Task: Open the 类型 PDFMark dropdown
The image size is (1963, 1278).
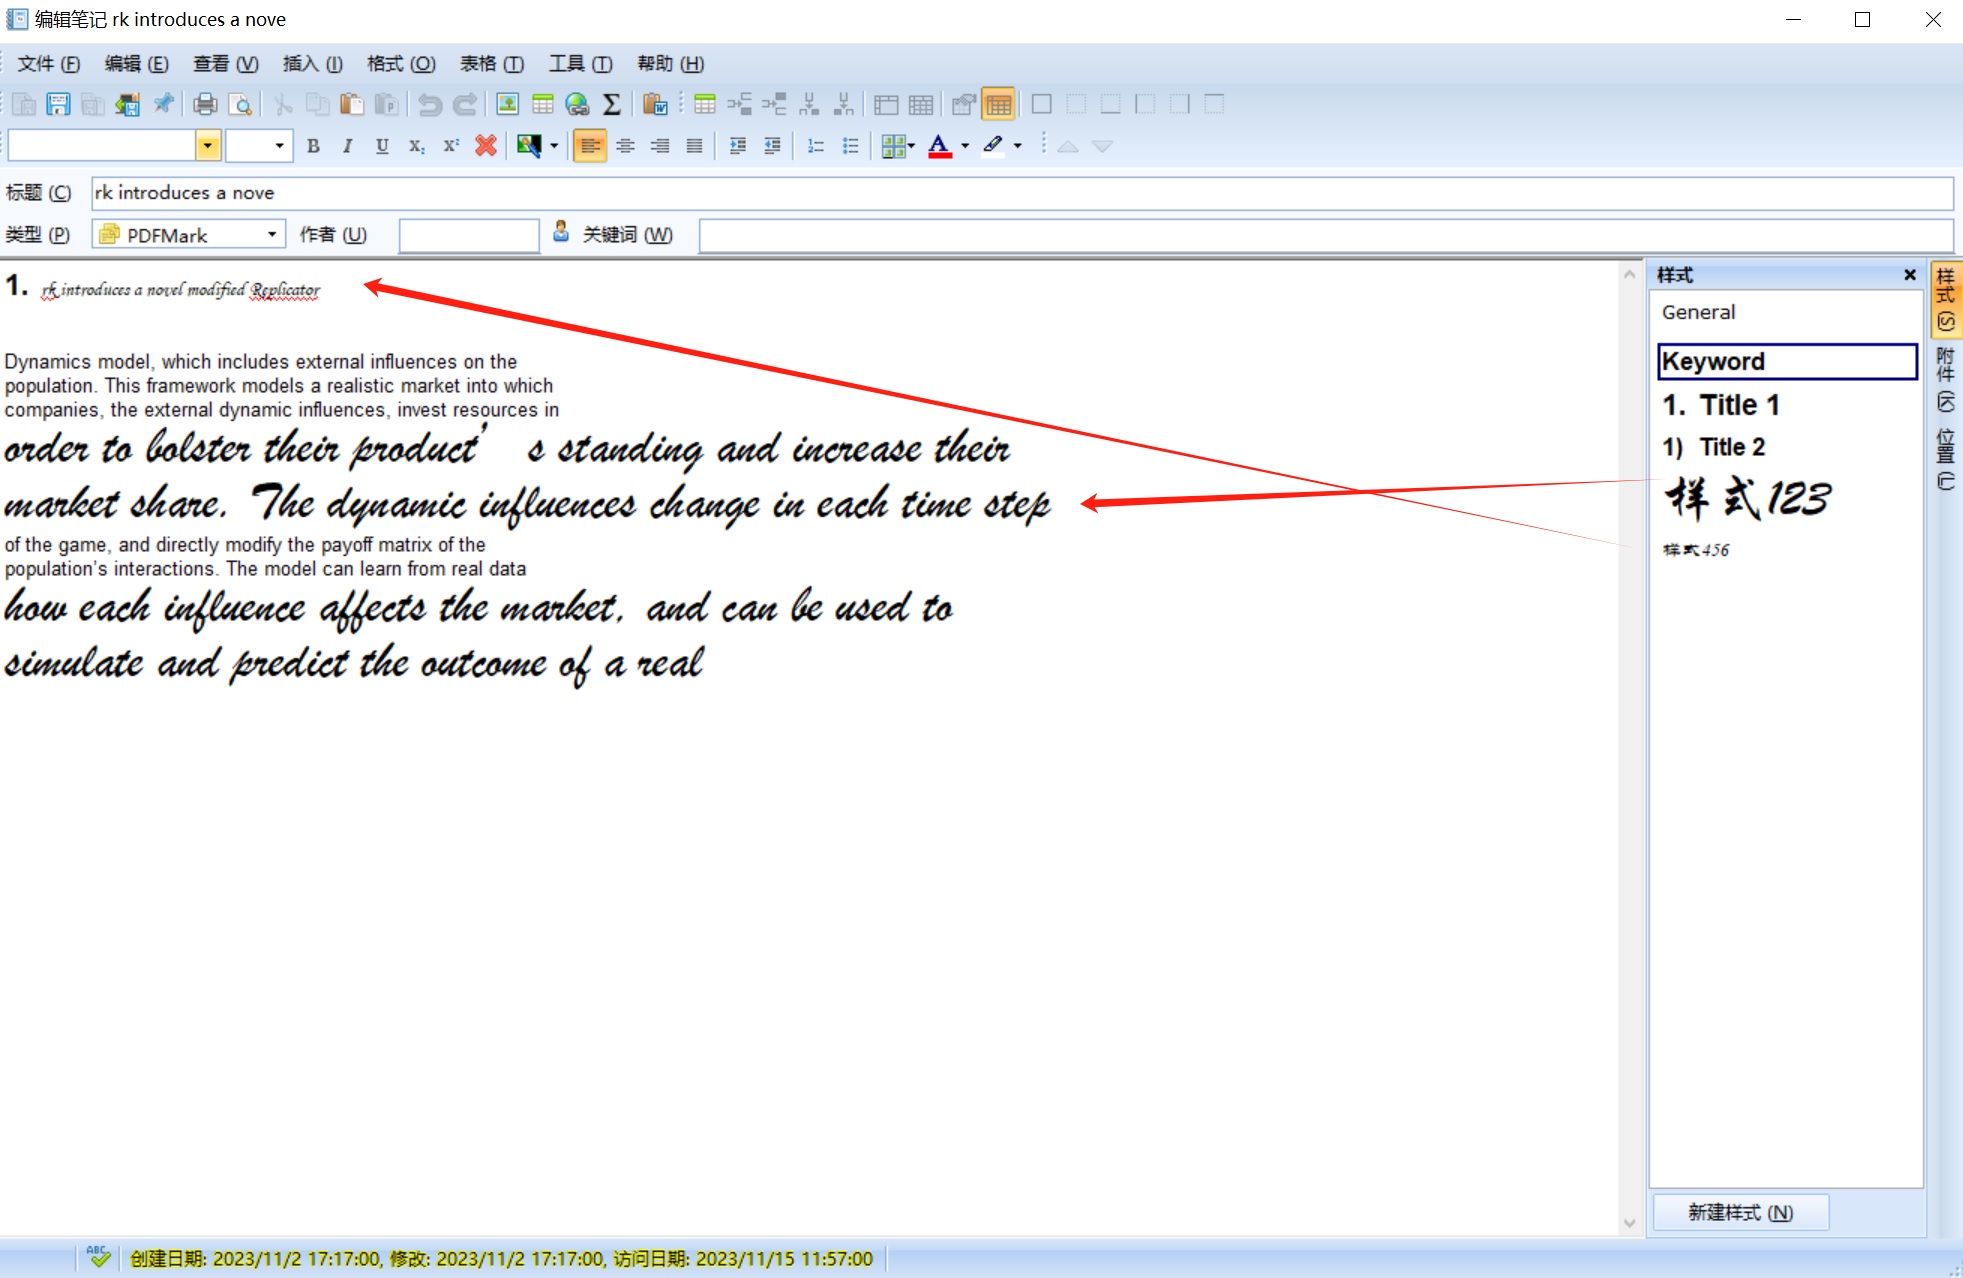Action: pyautogui.click(x=271, y=235)
